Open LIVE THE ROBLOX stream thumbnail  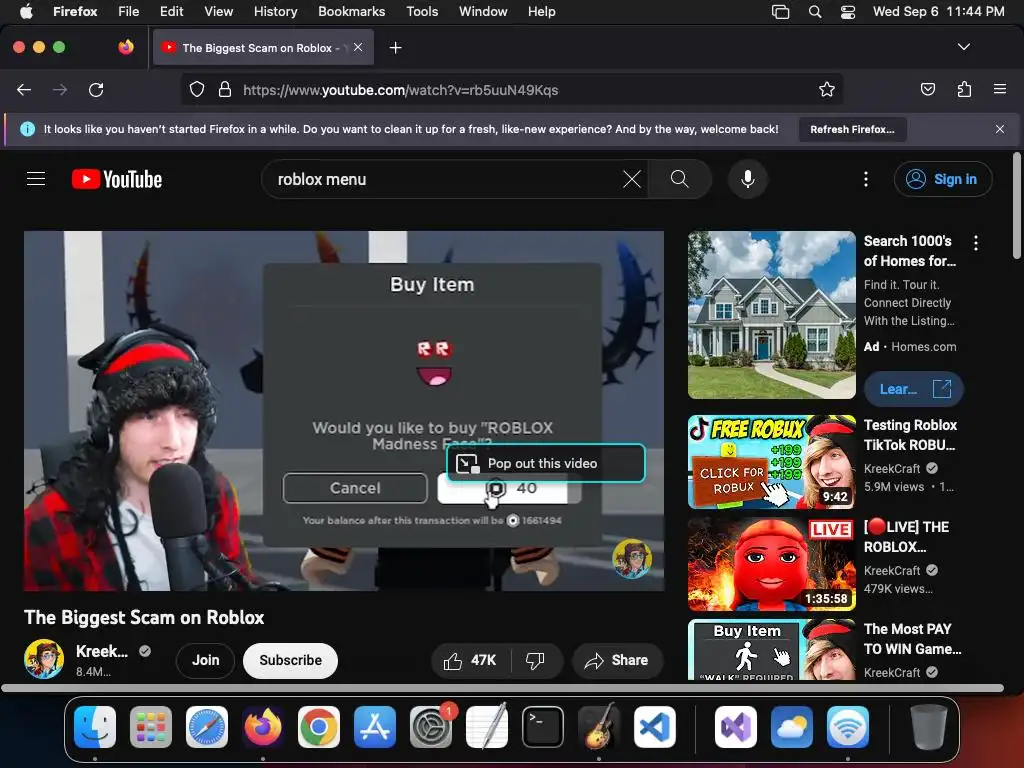pyautogui.click(x=771, y=564)
